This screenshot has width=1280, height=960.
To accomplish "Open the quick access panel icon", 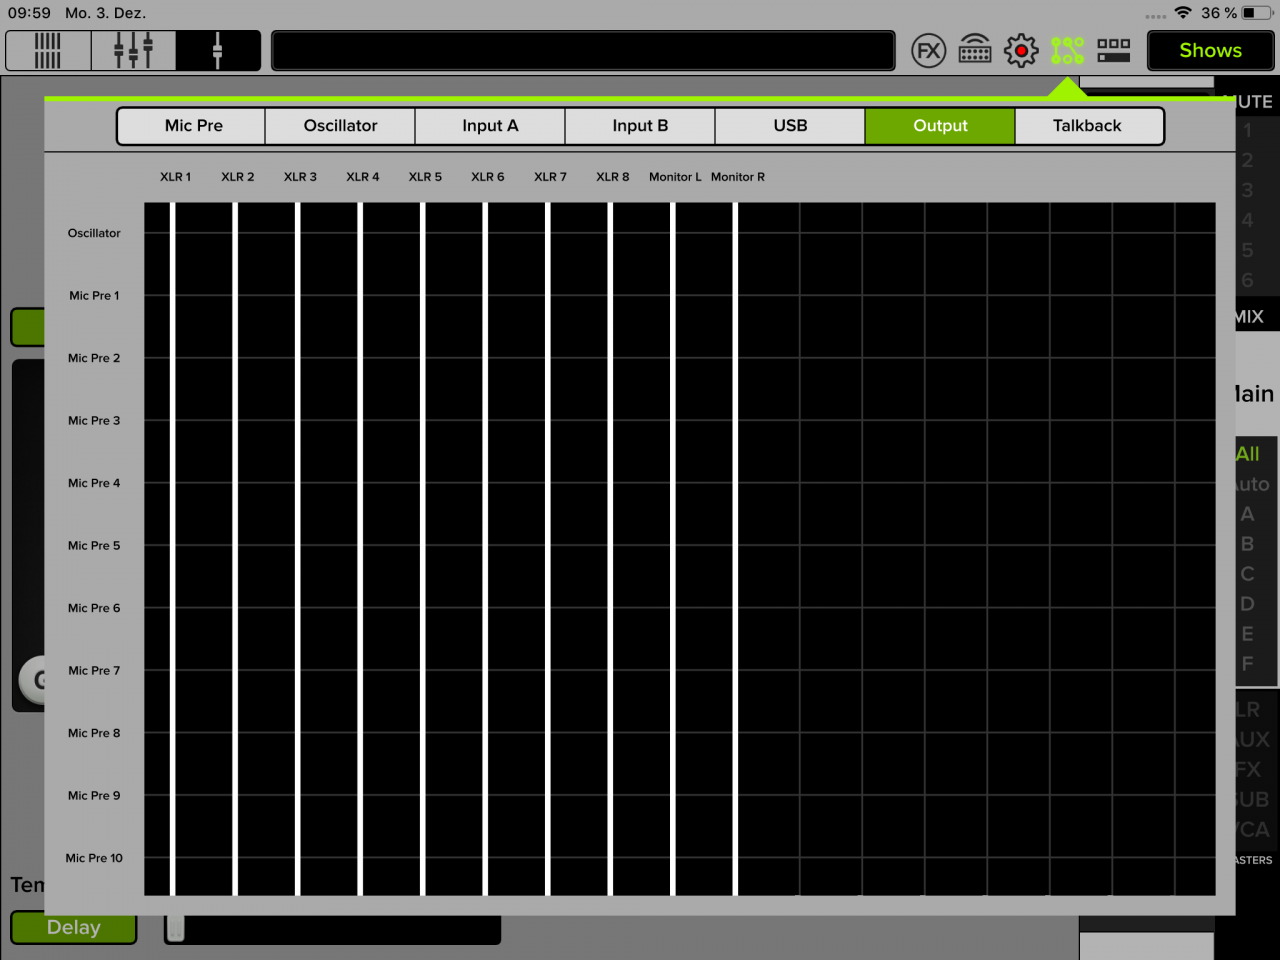I will coord(1114,50).
